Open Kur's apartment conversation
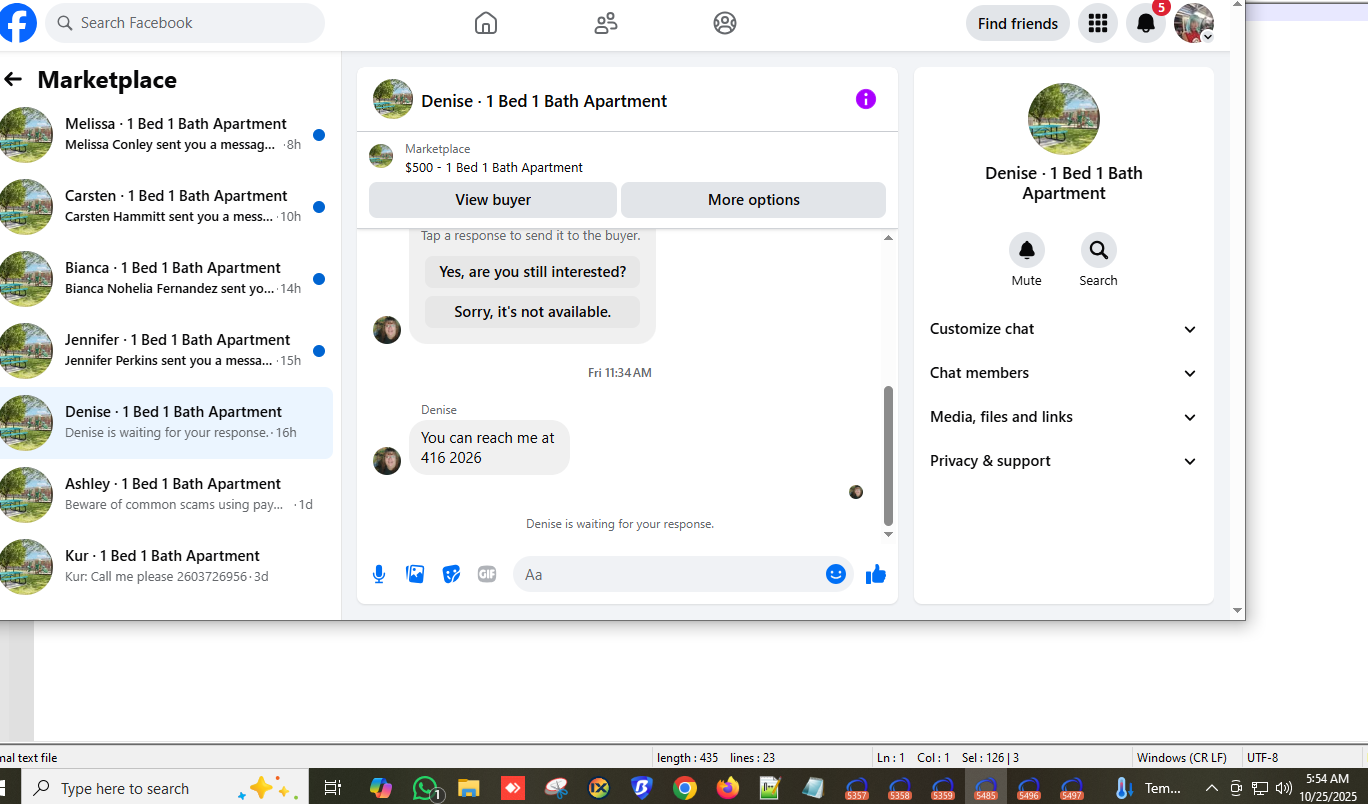 164,567
